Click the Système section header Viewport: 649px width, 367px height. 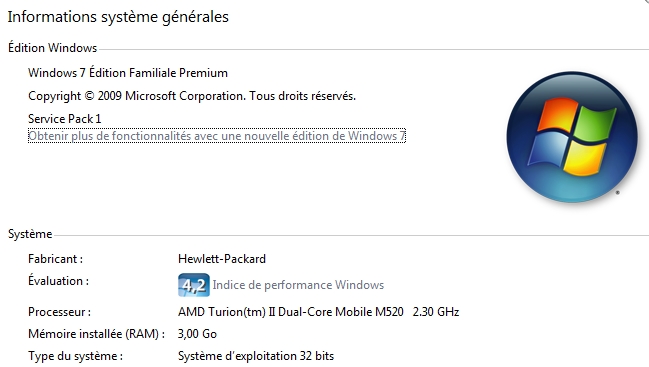click(x=30, y=234)
